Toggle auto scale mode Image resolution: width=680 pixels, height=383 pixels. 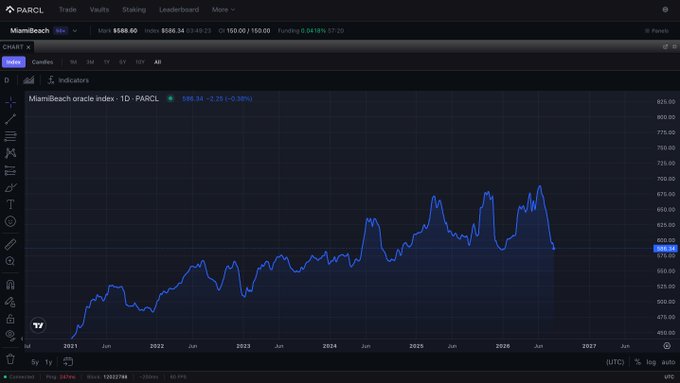click(x=668, y=362)
